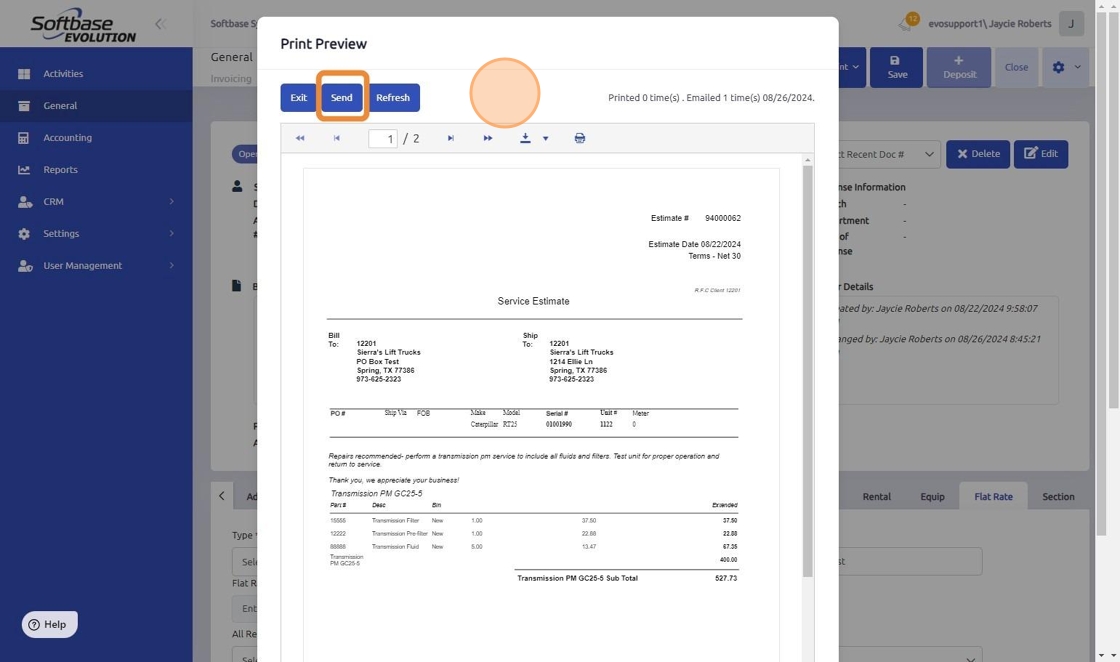Viewport: 1120px width, 662px height.
Task: Click the preview vertical scrollbar
Action: [808, 371]
